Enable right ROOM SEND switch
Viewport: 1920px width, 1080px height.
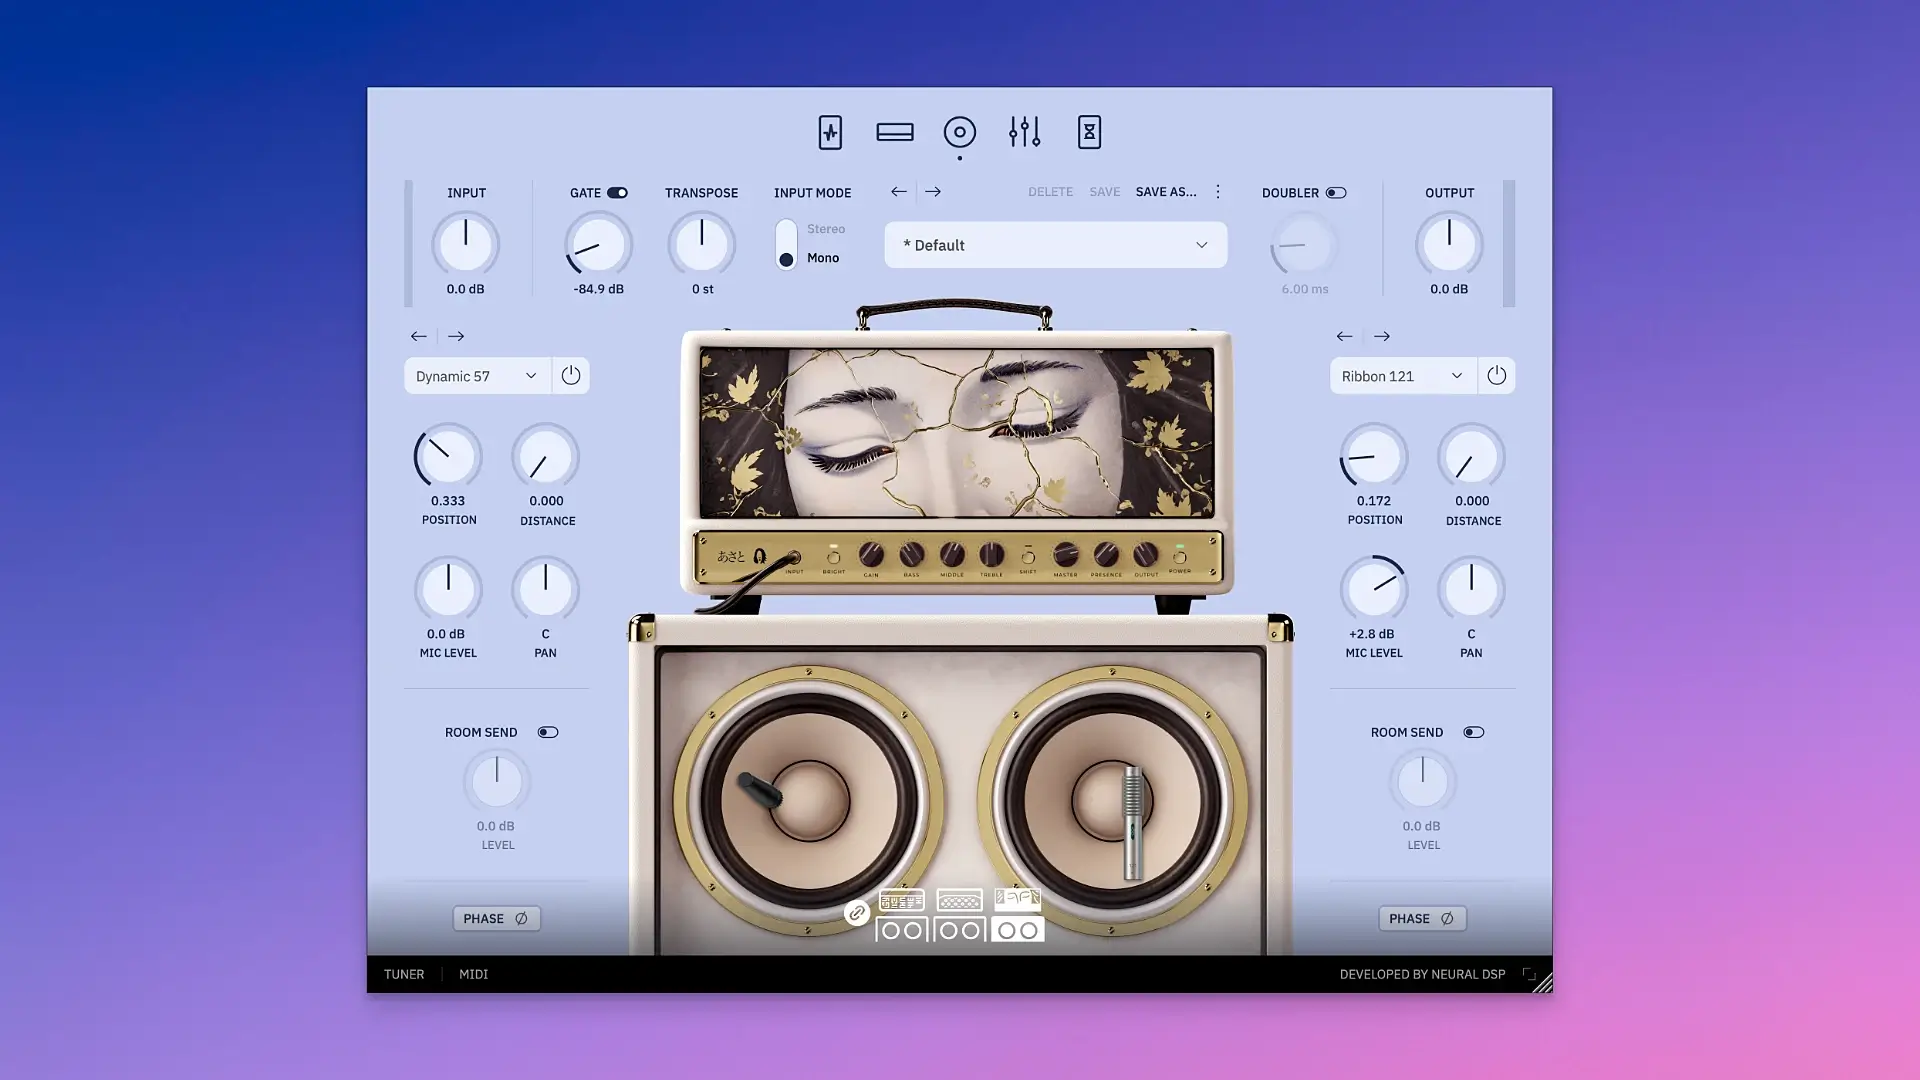tap(1474, 732)
